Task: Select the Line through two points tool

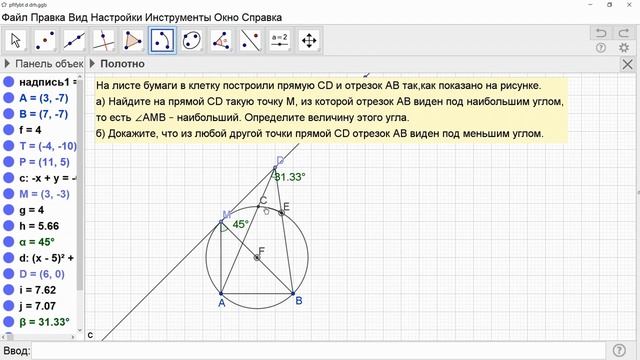Action: point(74,40)
